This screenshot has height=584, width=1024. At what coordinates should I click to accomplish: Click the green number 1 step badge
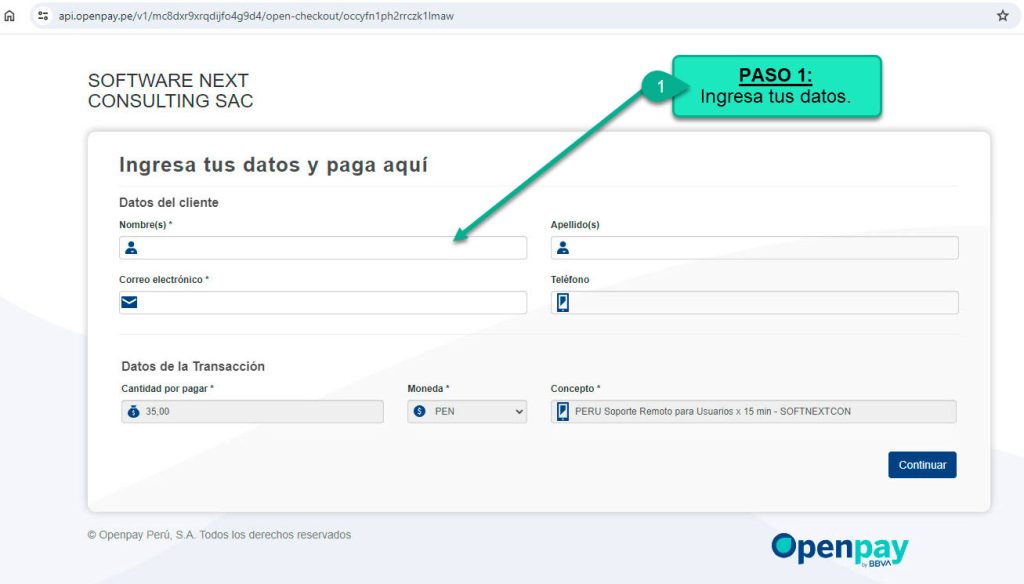click(660, 87)
